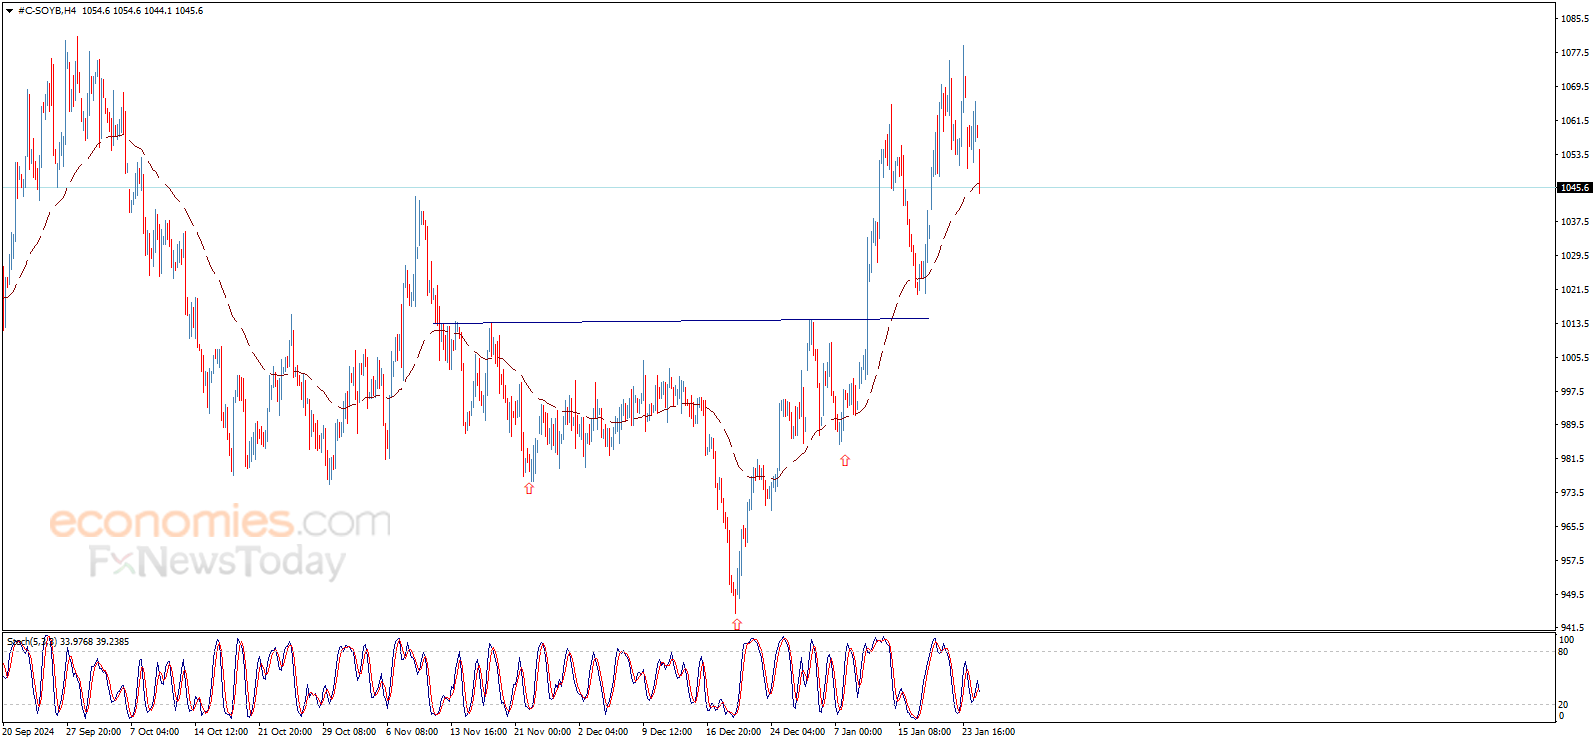
Task: Click the current price label 1045.6
Action: pyautogui.click(x=1575, y=188)
